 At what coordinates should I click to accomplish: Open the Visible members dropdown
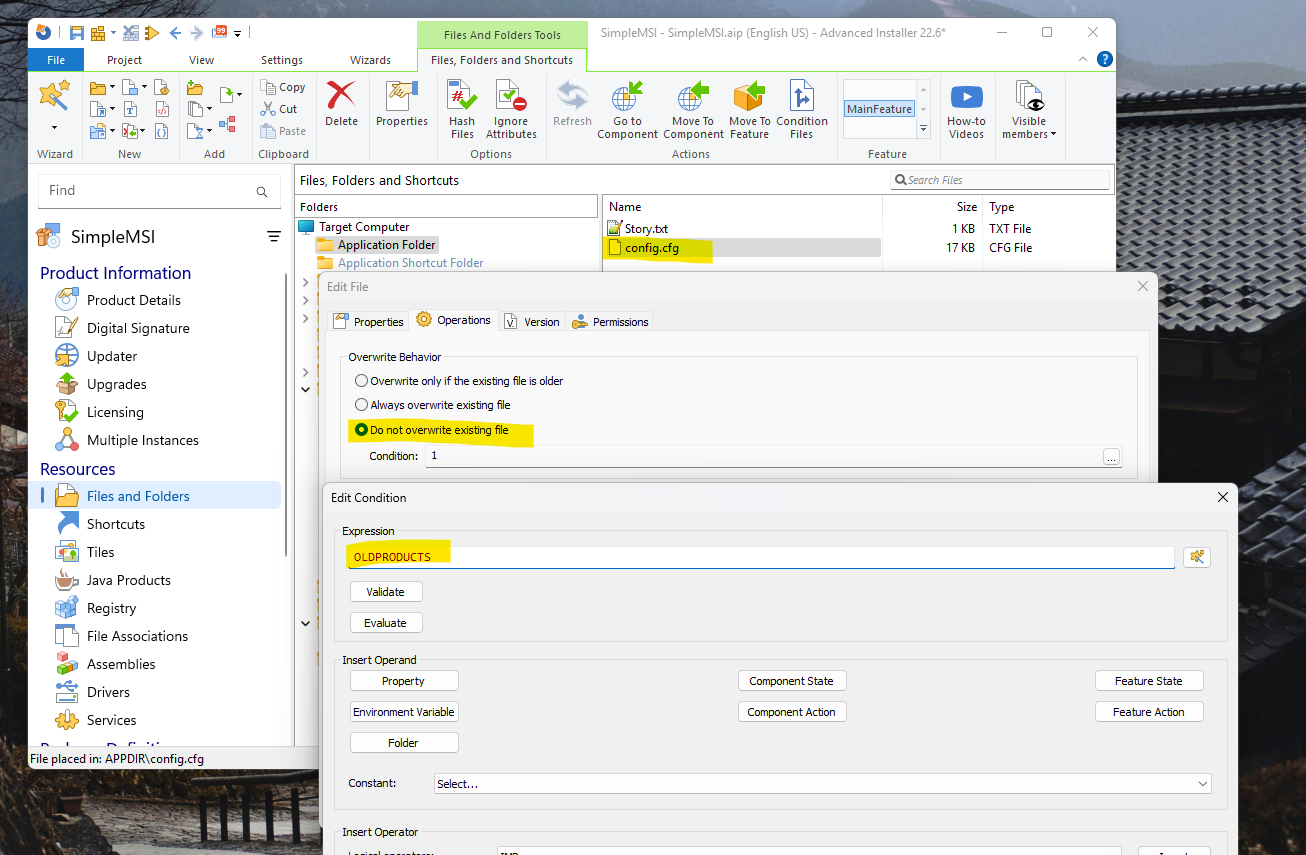[1028, 110]
